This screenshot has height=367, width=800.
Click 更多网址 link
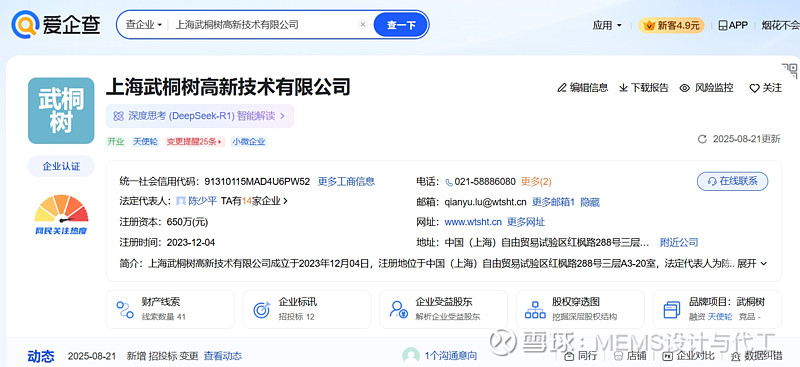coord(526,222)
